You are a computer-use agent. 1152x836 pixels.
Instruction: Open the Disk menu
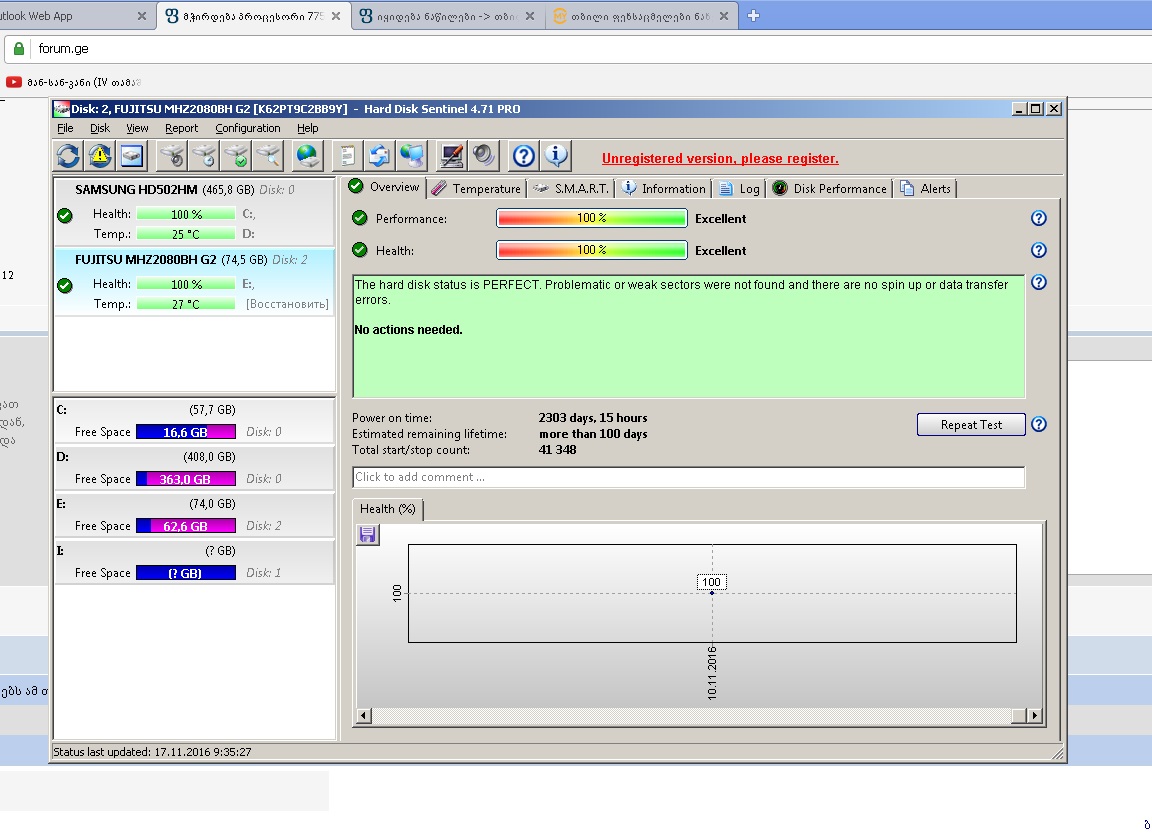coord(100,128)
